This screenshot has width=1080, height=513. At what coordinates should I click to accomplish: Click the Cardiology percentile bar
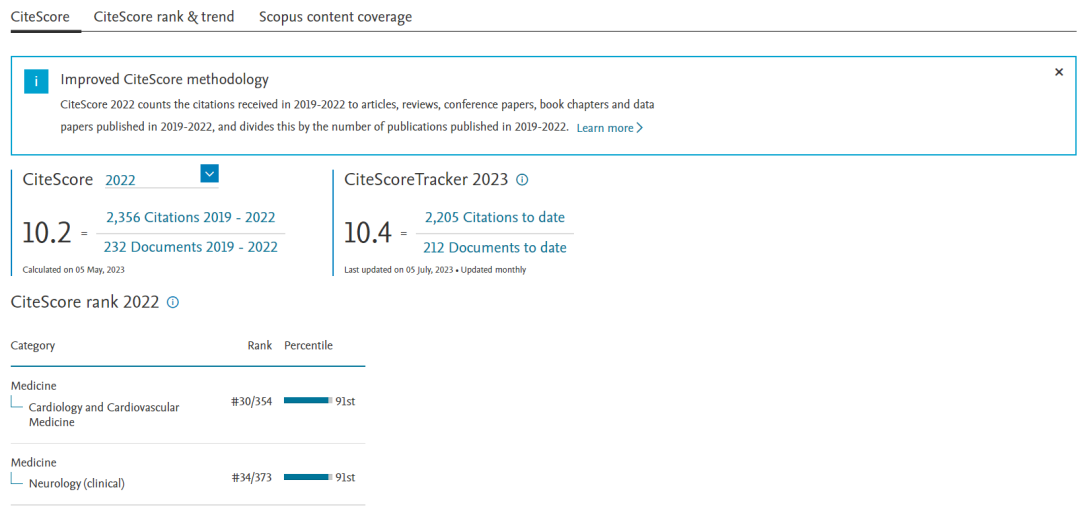tap(308, 400)
